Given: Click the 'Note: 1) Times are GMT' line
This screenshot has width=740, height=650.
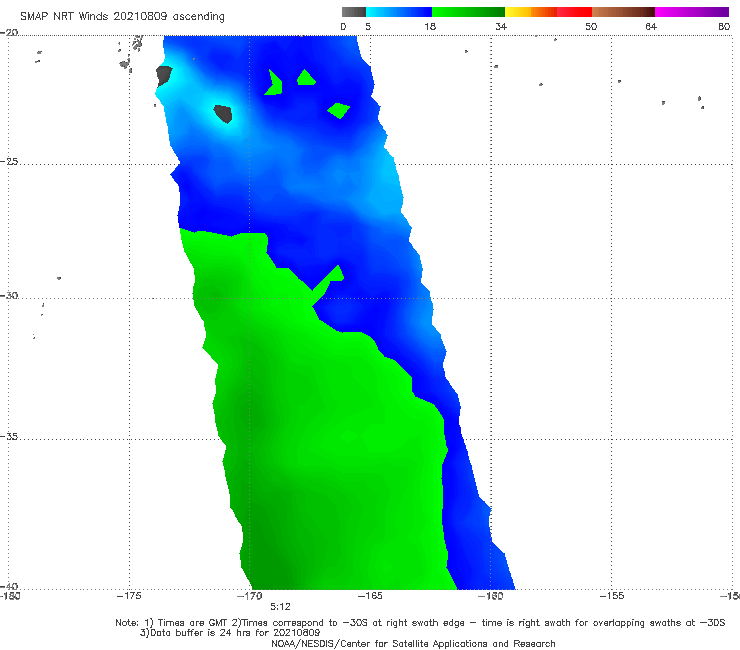Looking at the screenshot, I should pyautogui.click(x=420, y=623).
